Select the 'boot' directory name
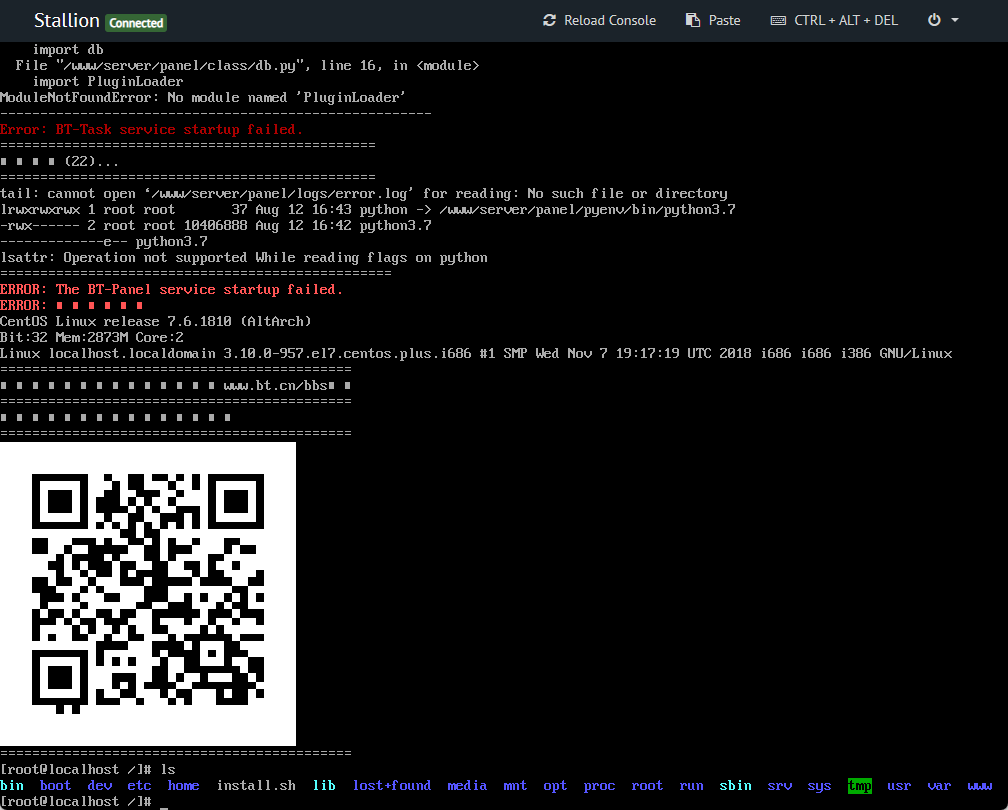 click(55, 786)
